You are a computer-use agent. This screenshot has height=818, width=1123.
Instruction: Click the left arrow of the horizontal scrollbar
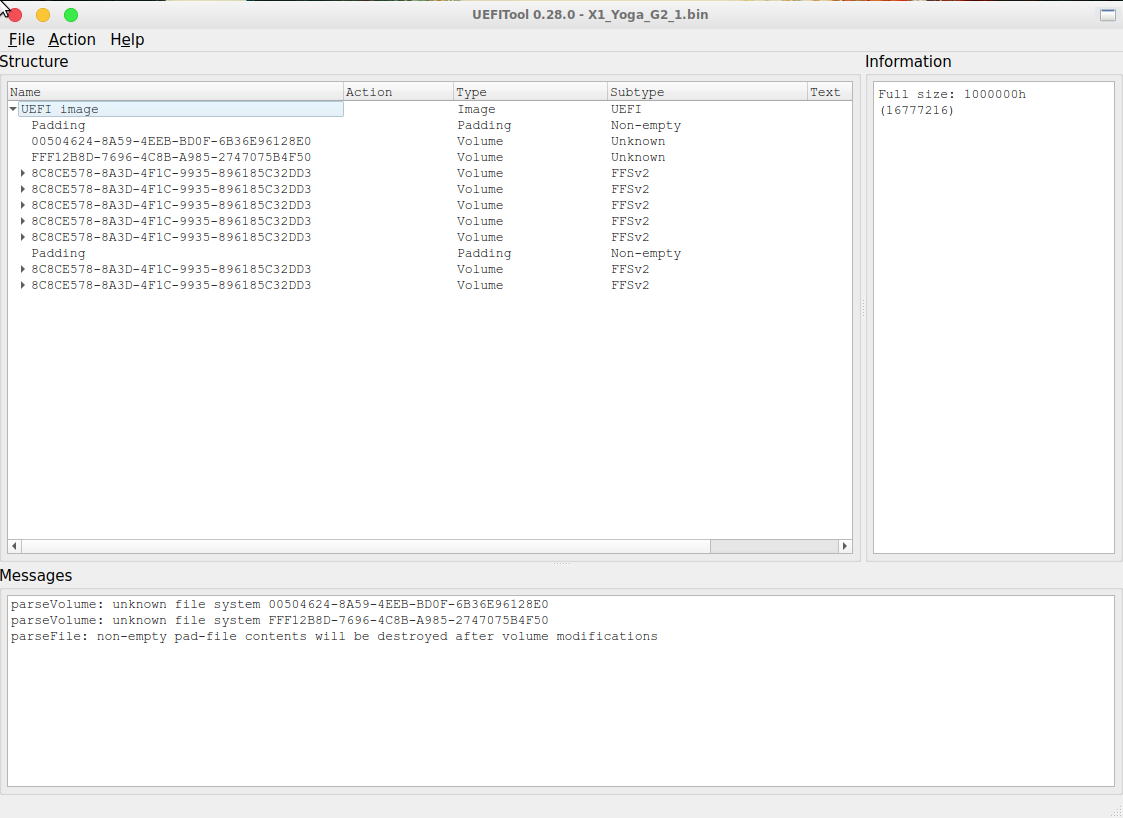coord(14,546)
